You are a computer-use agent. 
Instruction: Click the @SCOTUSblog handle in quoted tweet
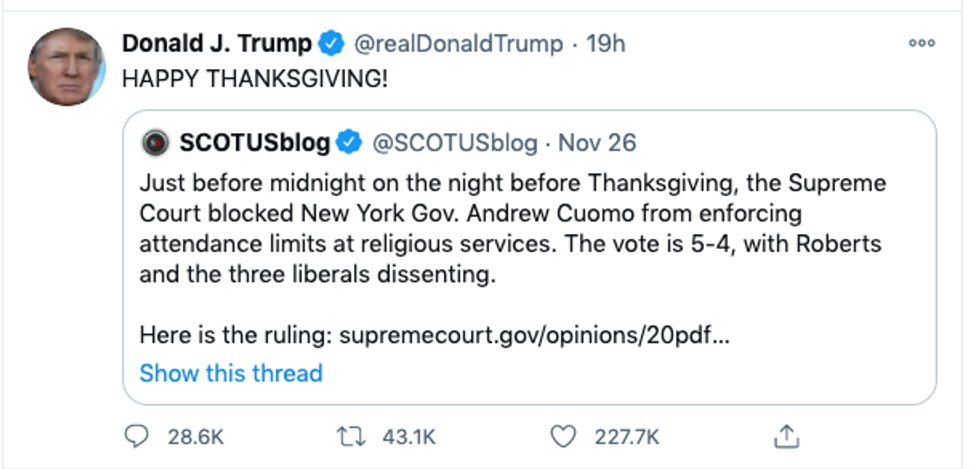(455, 142)
